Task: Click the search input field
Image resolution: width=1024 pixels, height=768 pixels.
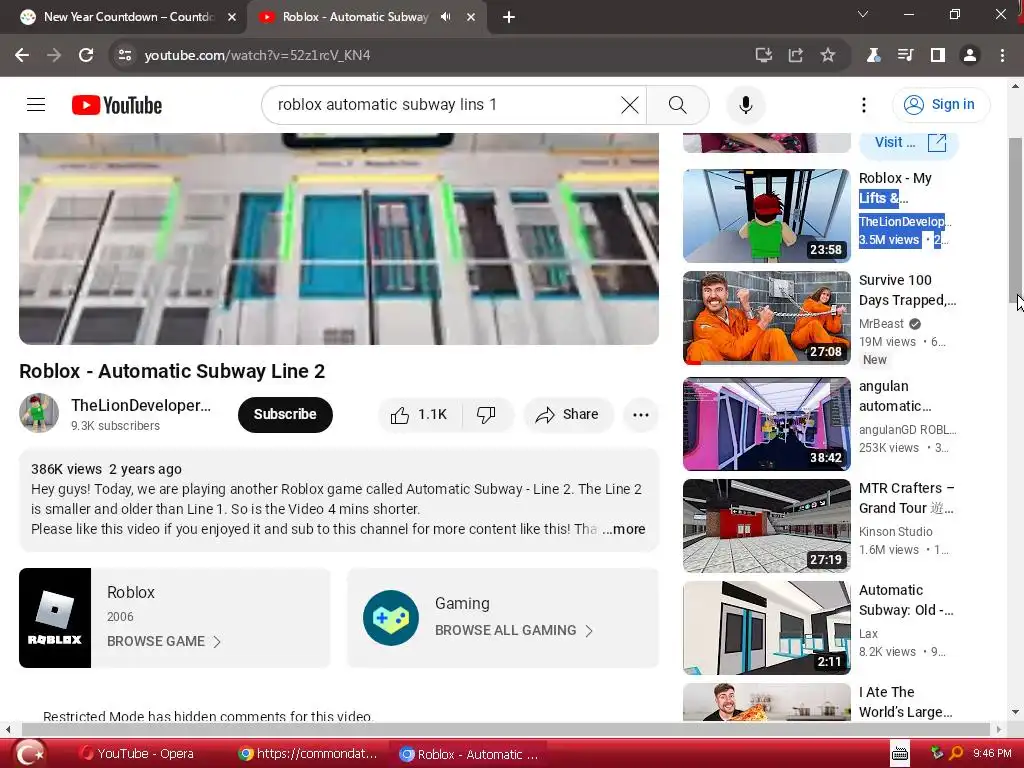Action: pyautogui.click(x=446, y=104)
